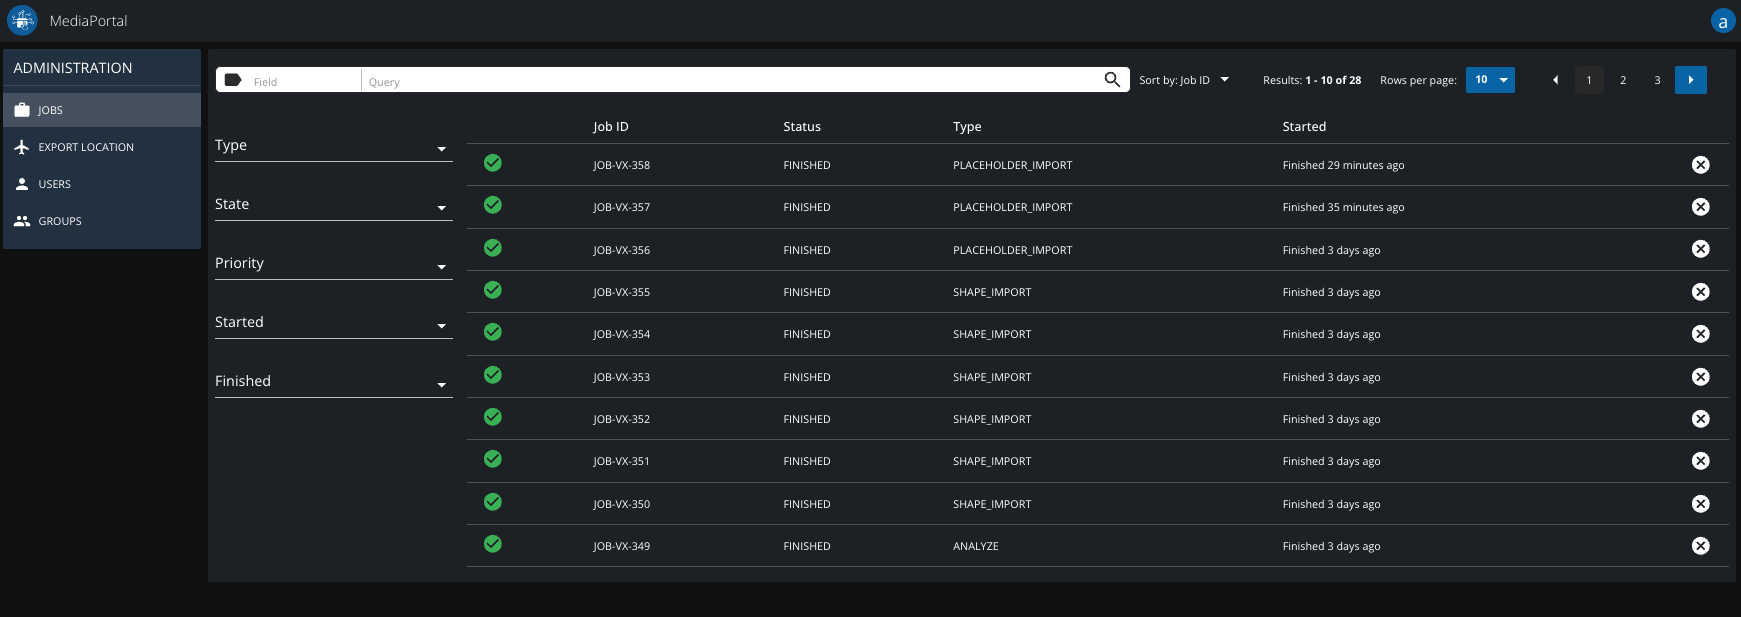Screen dimensions: 1741x617
Task: Open the user avatar menu
Action: click(x=1722, y=21)
